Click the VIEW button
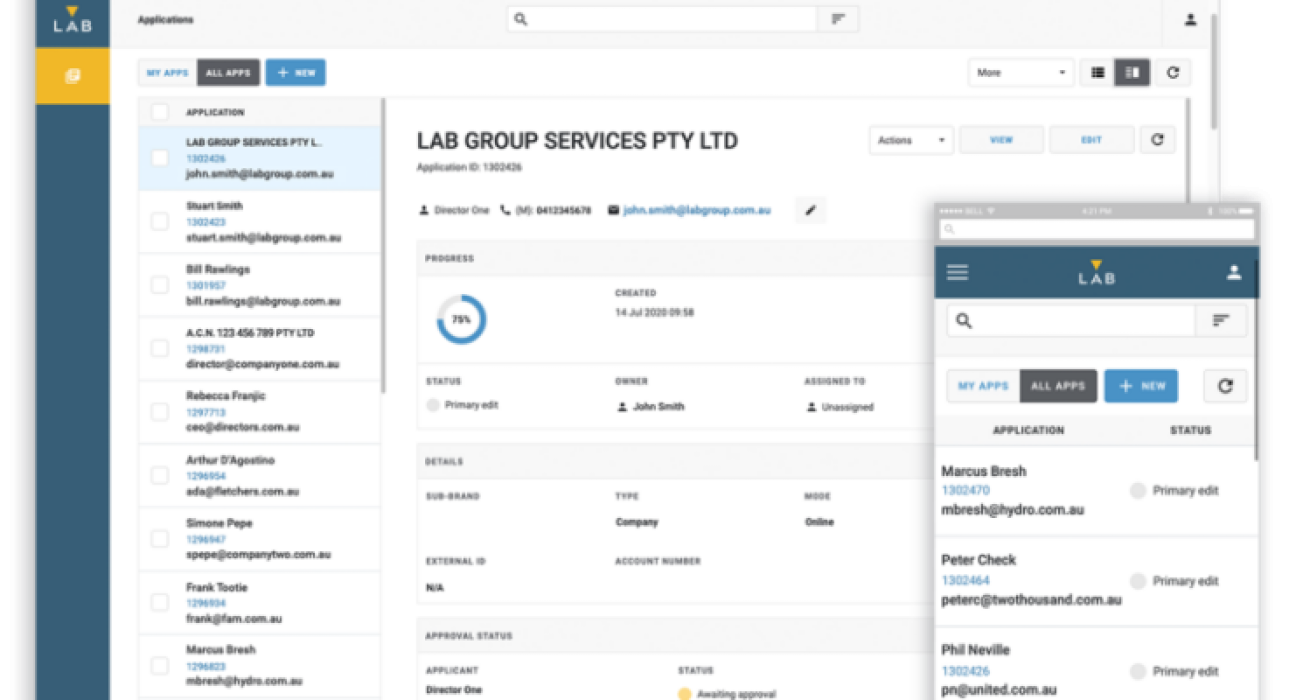The width and height of the screenshot is (1296, 700). coord(1001,139)
